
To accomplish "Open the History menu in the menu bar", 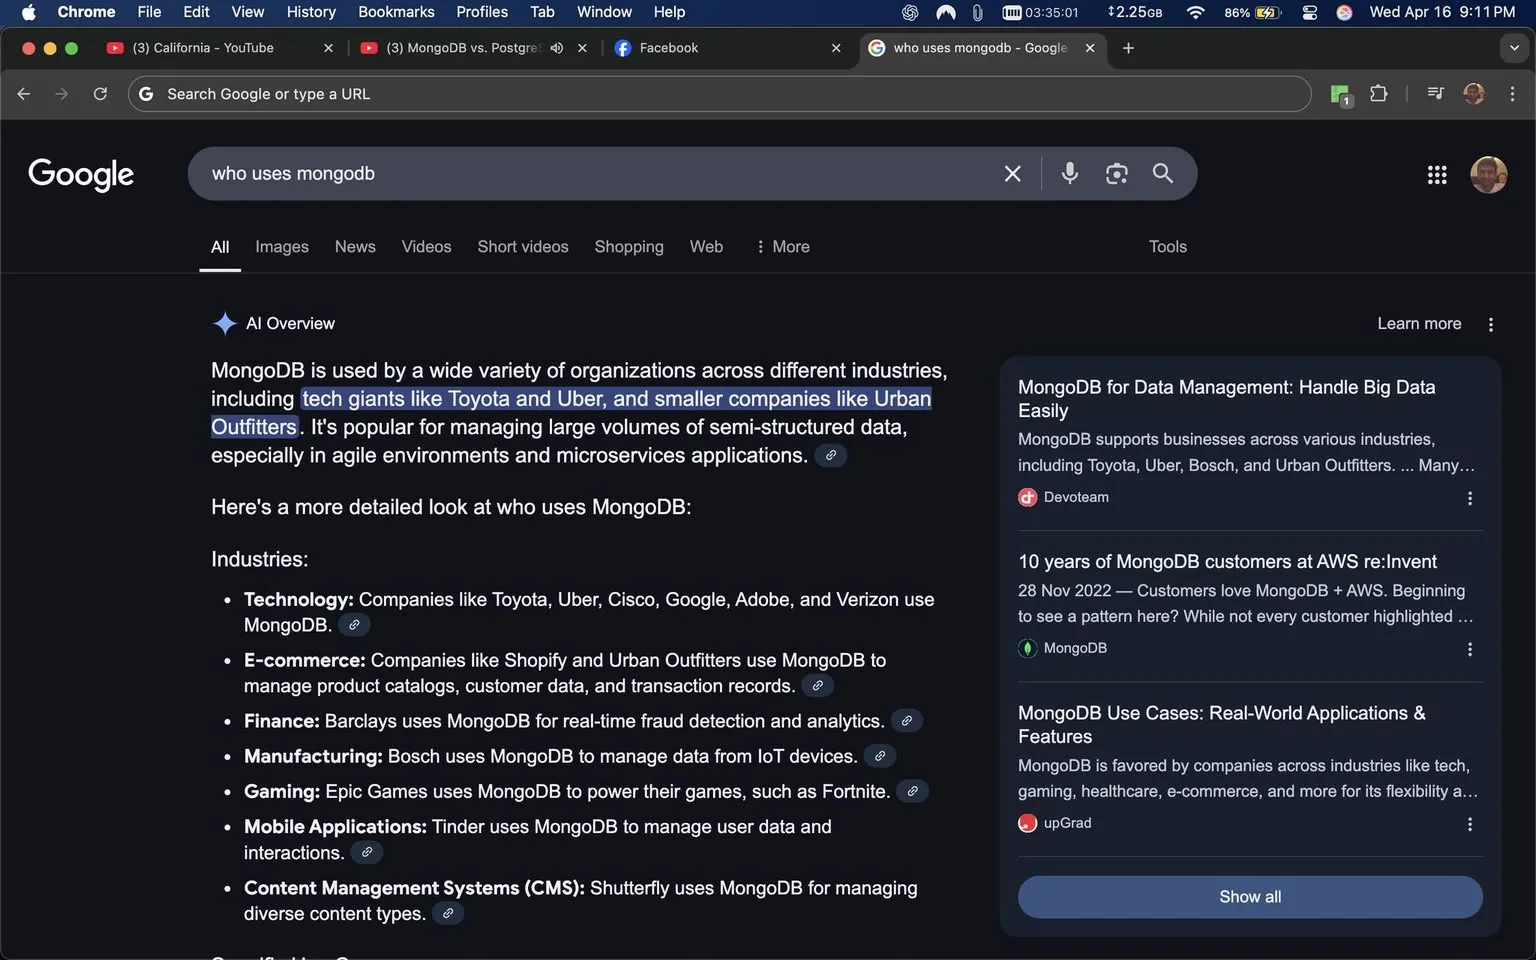I will [311, 12].
